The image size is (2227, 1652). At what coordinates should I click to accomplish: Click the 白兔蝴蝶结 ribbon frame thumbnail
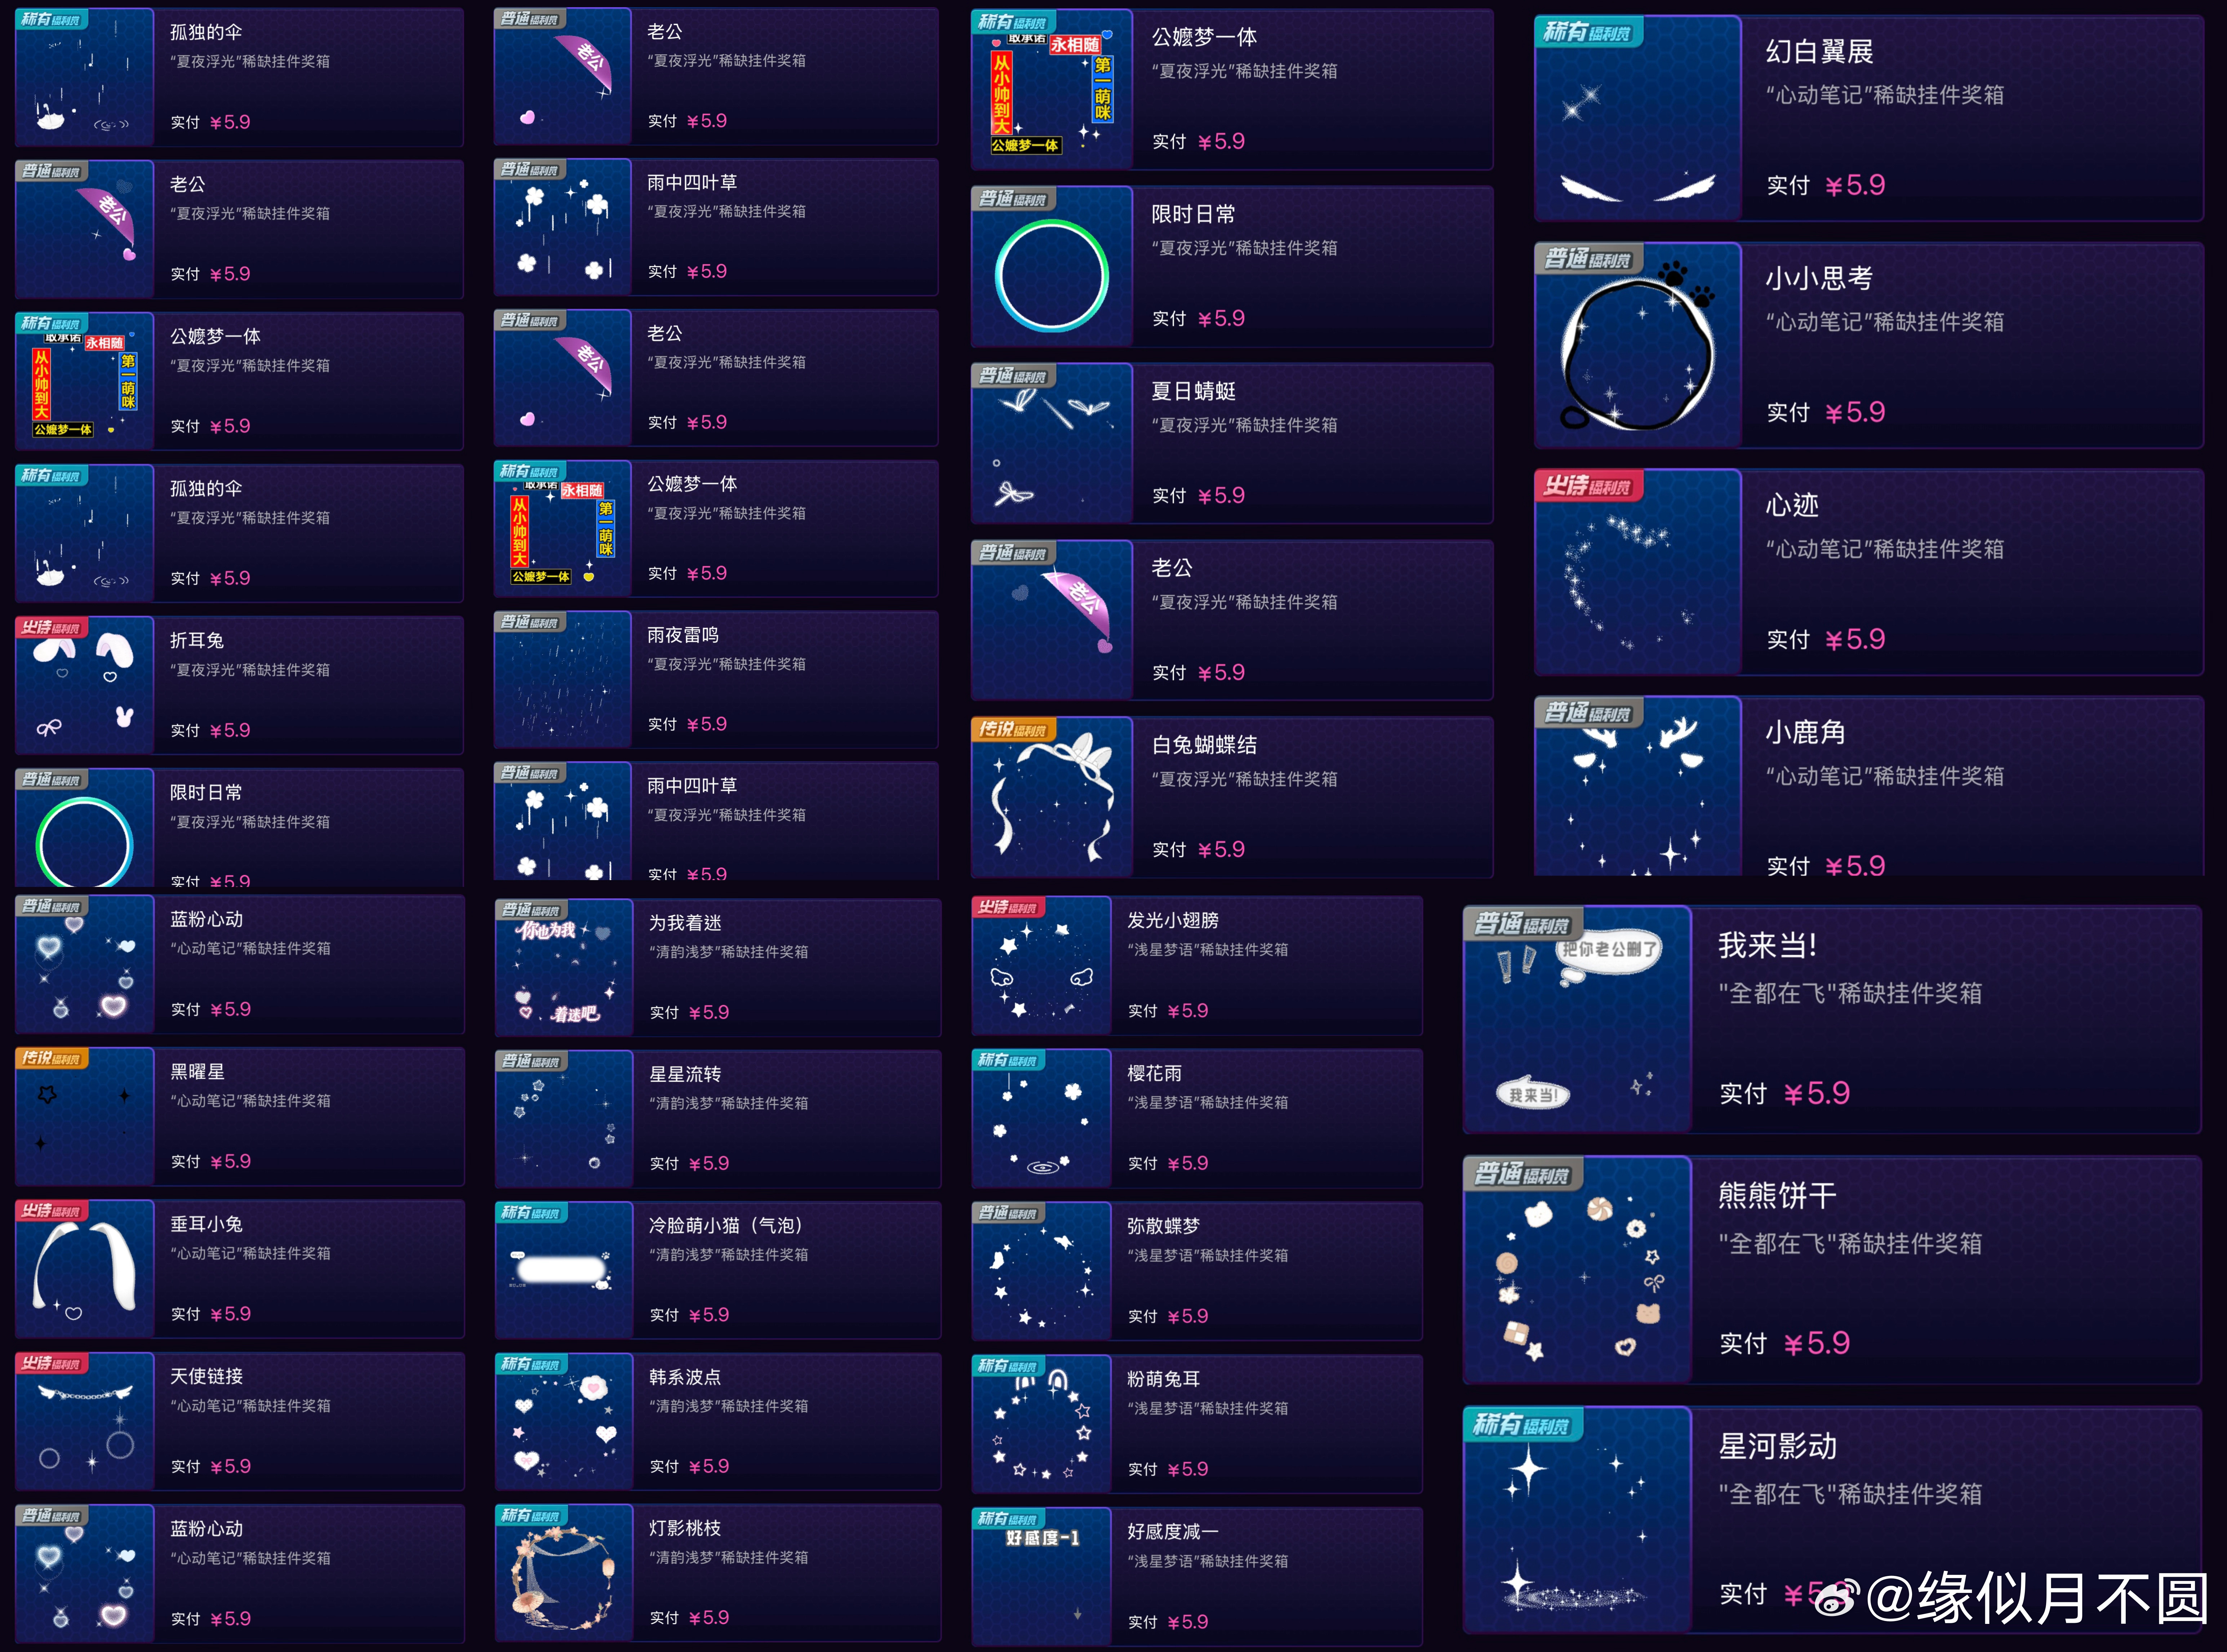pos(1052,797)
